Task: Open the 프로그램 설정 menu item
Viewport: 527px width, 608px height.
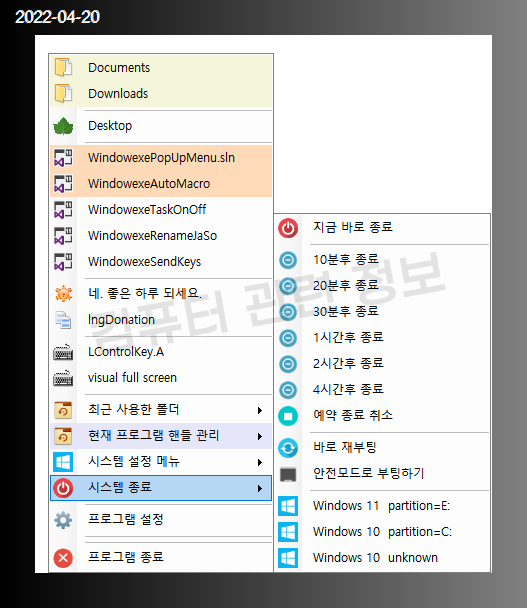Action: (161, 520)
